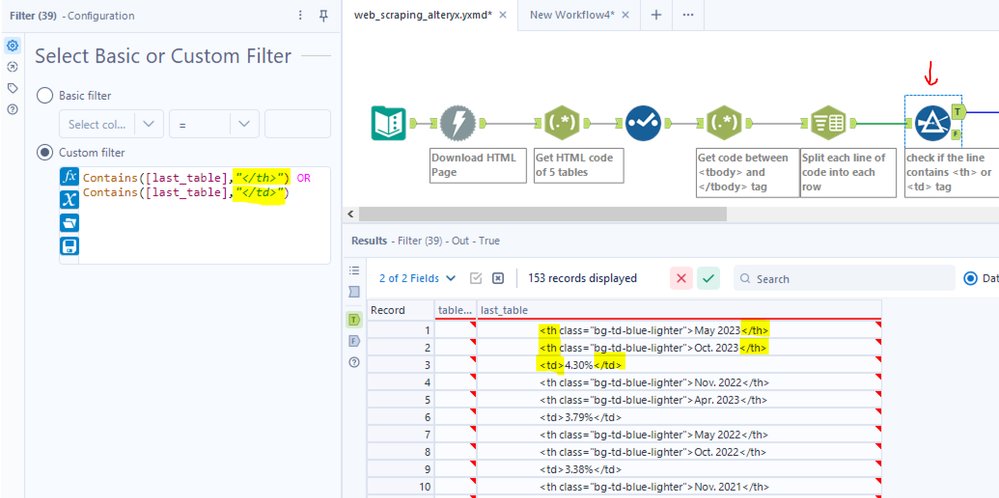Show the metadata icon in Results sidebar
The height and width of the screenshot is (498, 999).
pos(354,292)
